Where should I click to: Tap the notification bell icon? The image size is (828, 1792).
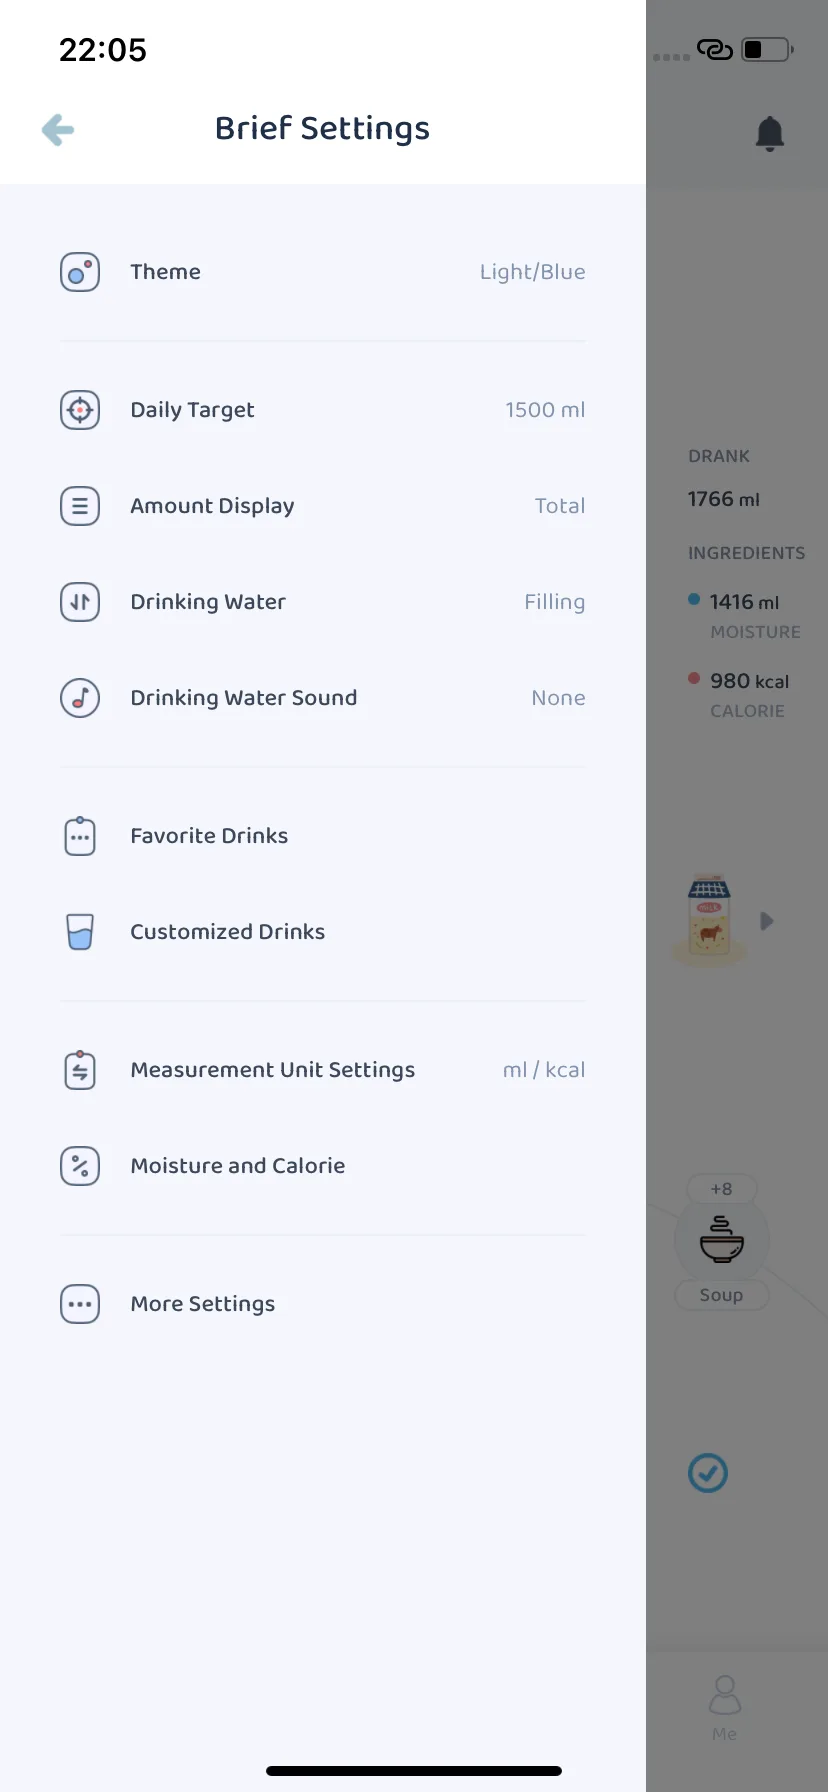769,133
